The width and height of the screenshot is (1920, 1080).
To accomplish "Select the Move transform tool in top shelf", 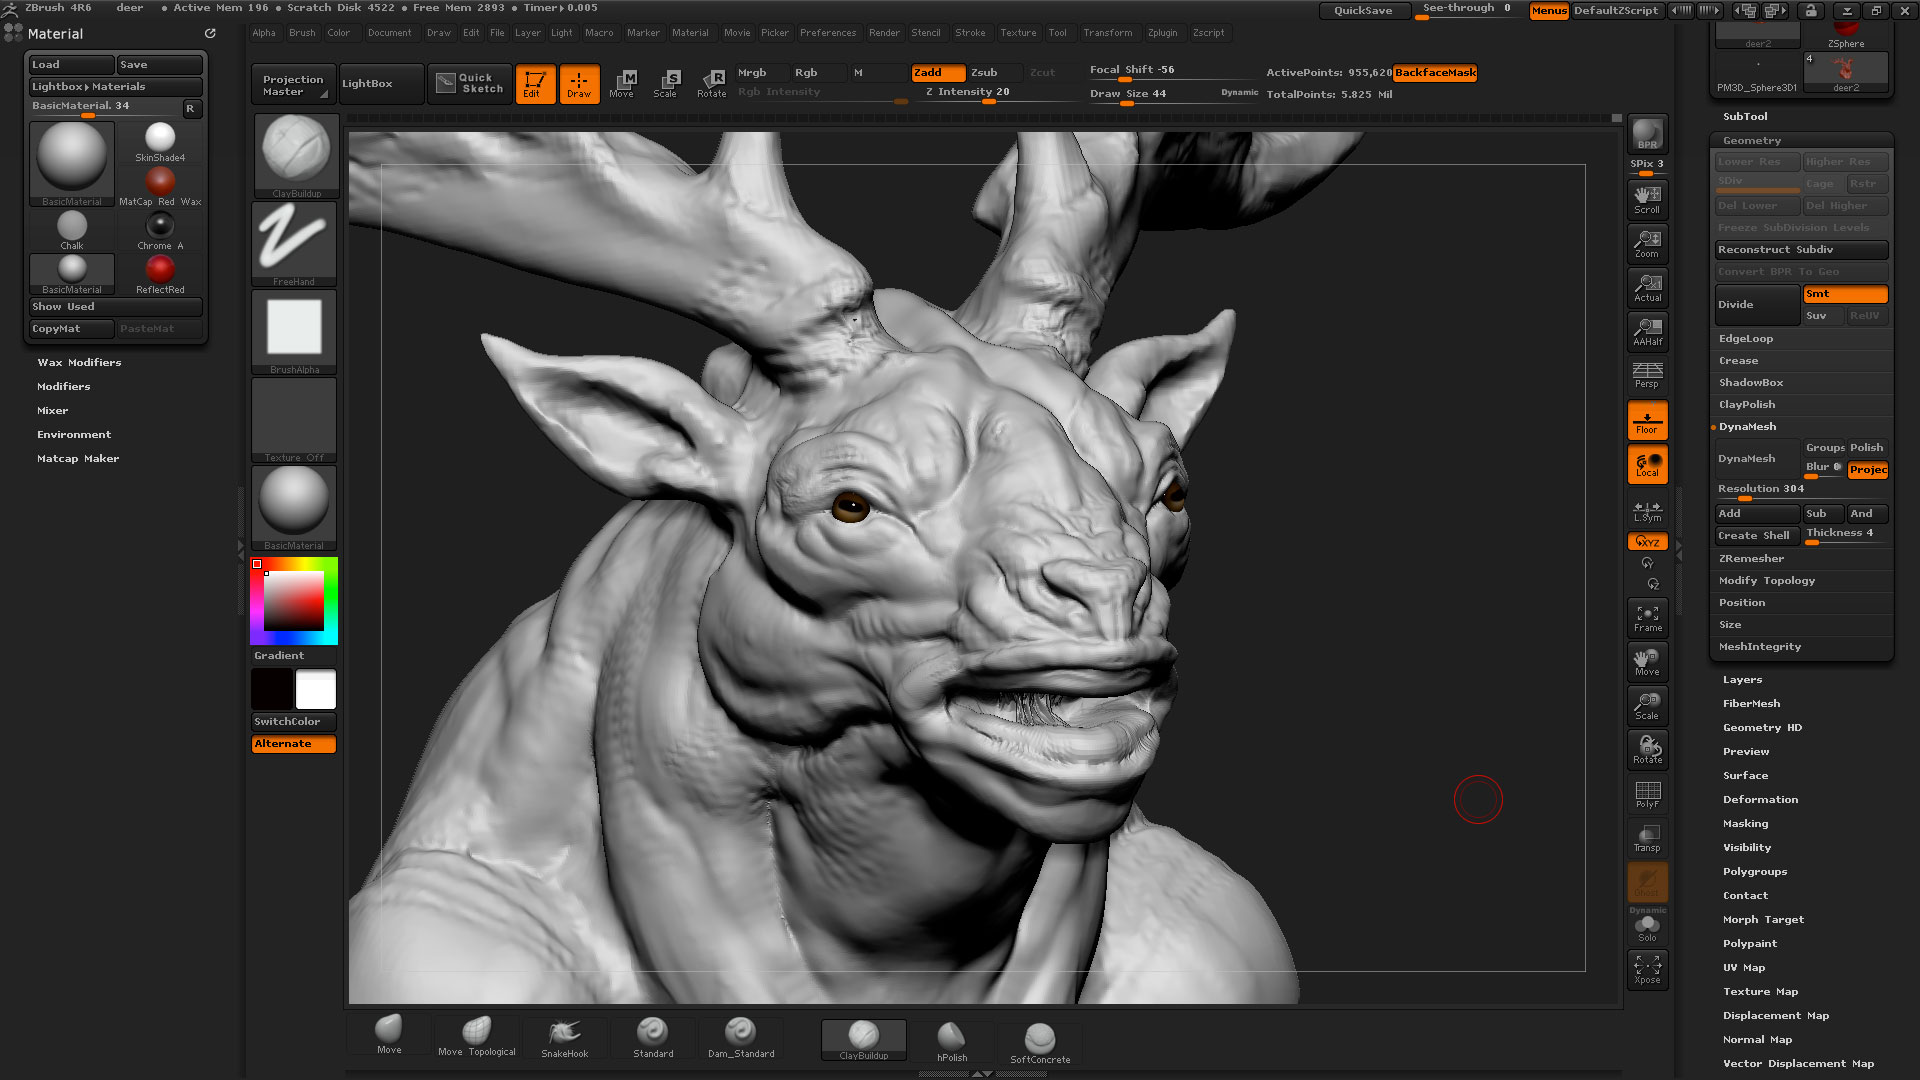I will (622, 83).
